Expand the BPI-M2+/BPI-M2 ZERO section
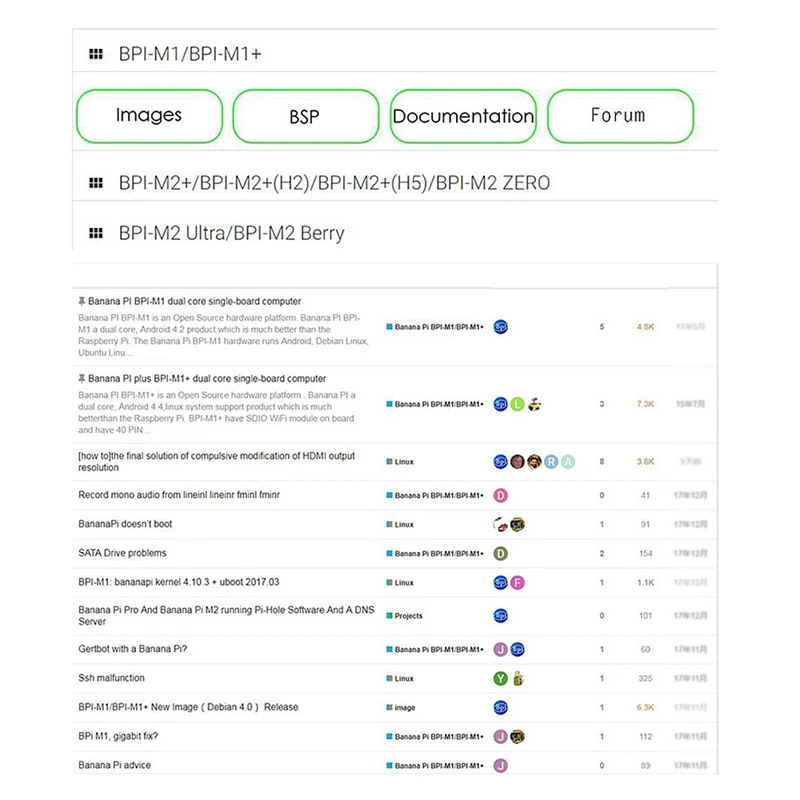 coord(333,183)
